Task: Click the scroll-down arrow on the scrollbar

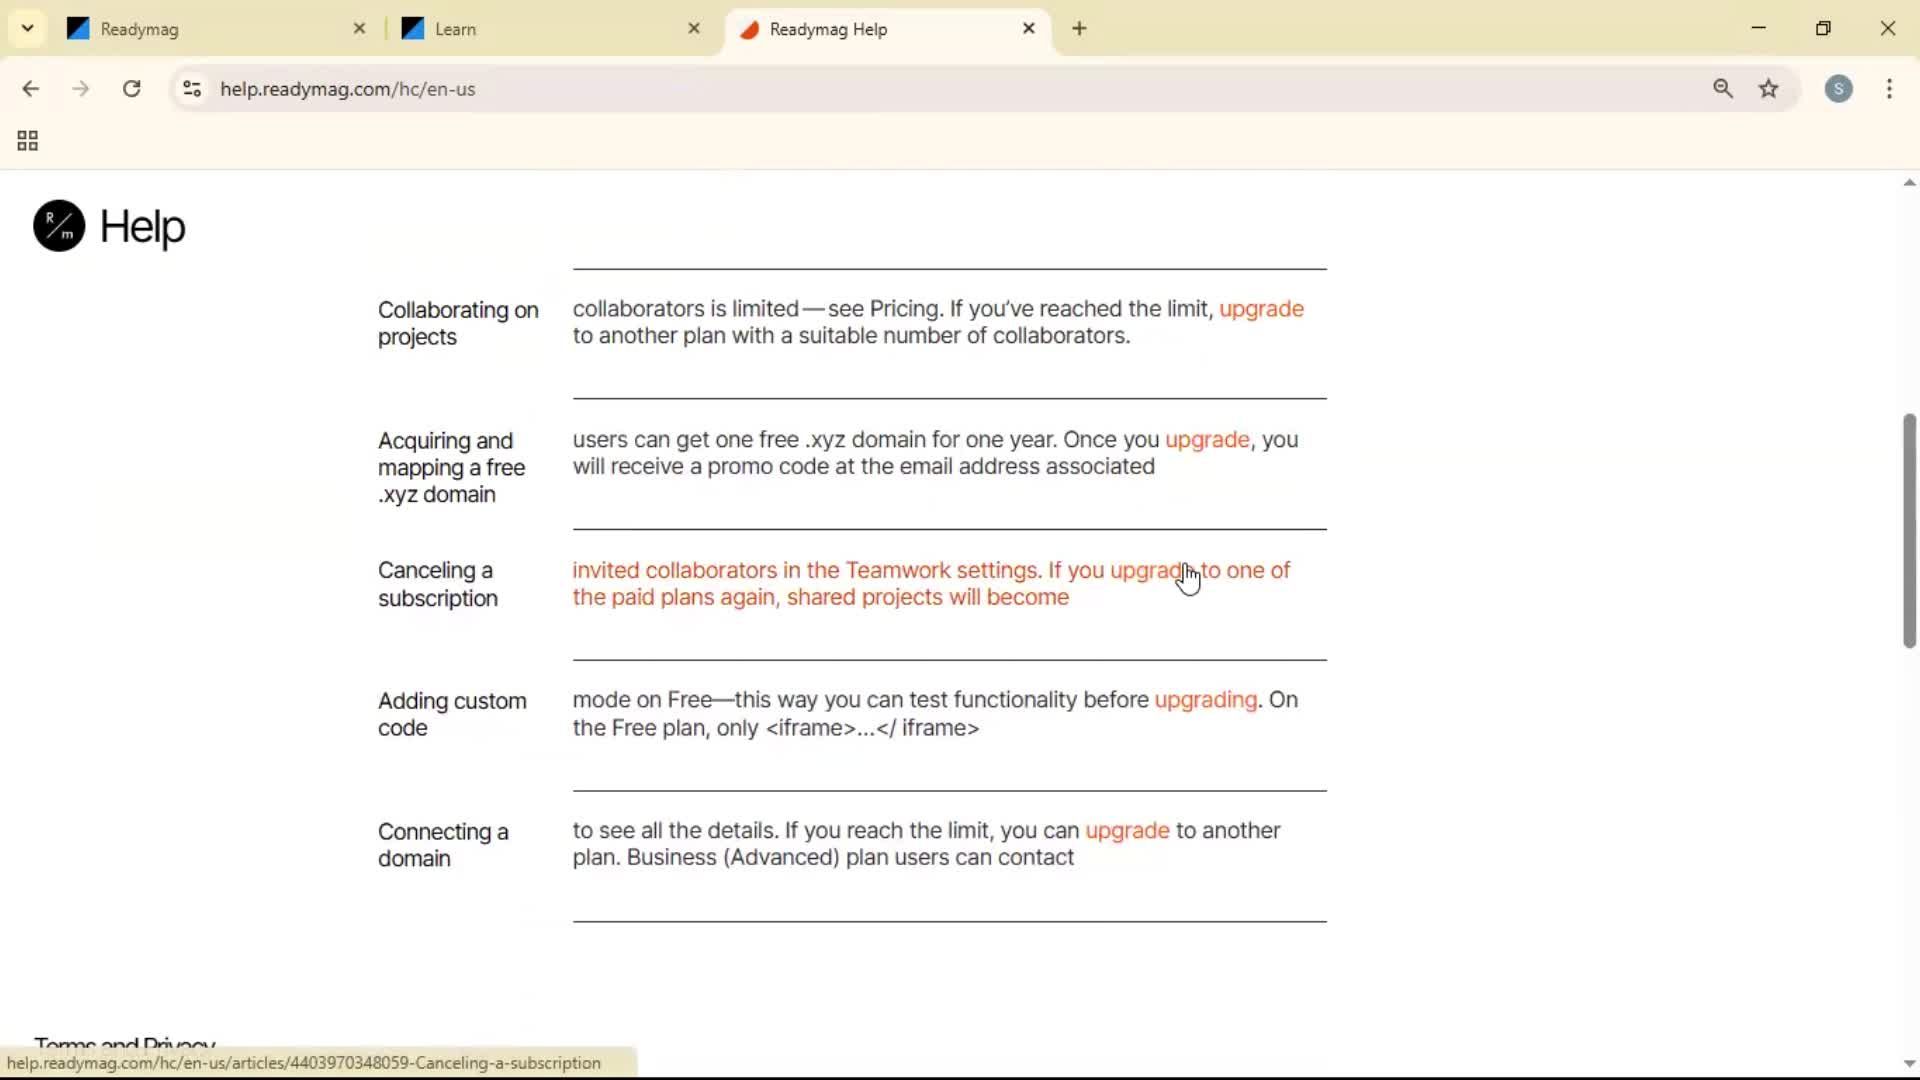Action: [x=1909, y=1063]
